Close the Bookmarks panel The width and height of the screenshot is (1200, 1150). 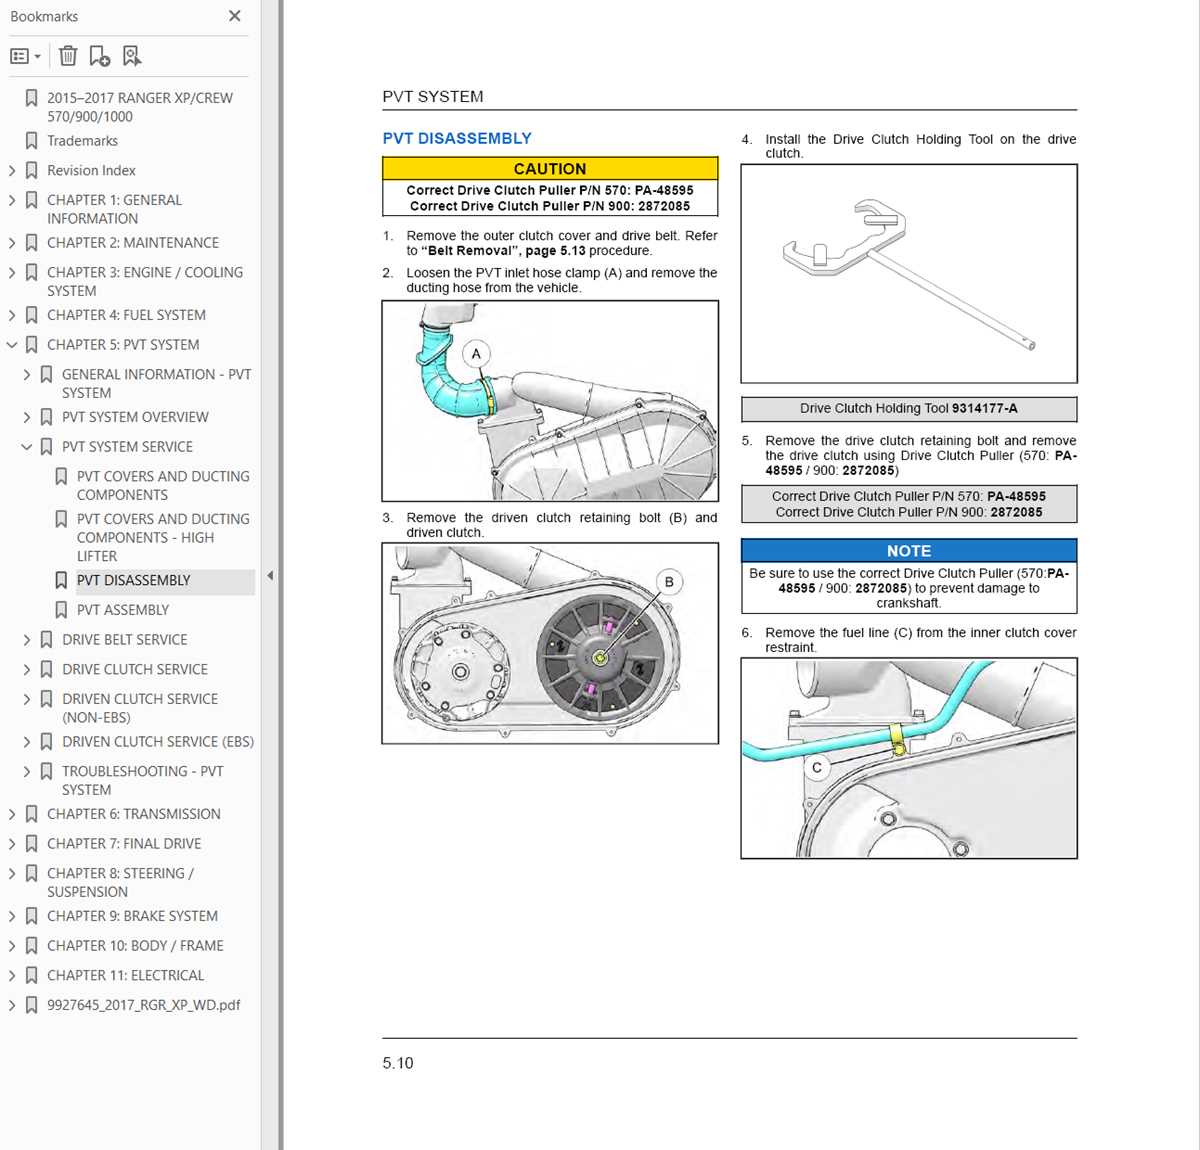(234, 16)
